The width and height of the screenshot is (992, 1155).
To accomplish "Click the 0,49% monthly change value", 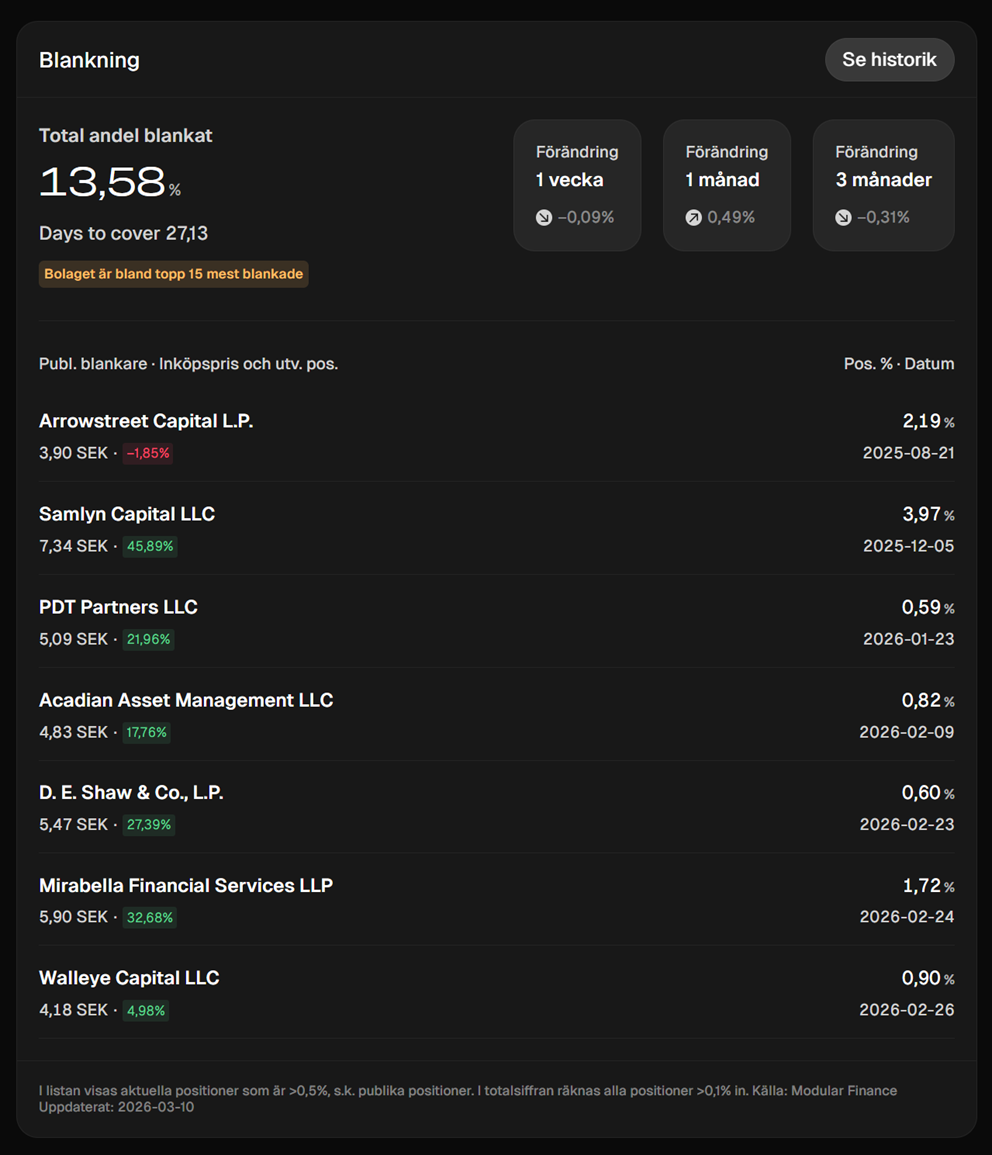I will [x=731, y=217].
